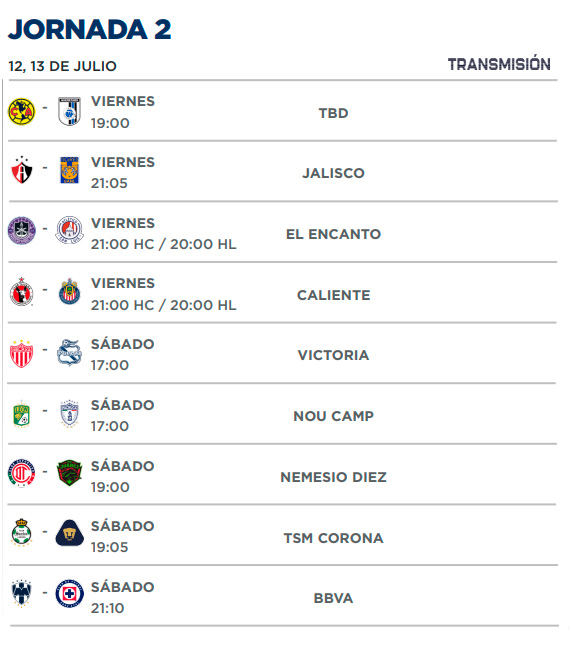This screenshot has height=645, width=571.
Task: Select the Toluca red logo
Action: (x=21, y=473)
